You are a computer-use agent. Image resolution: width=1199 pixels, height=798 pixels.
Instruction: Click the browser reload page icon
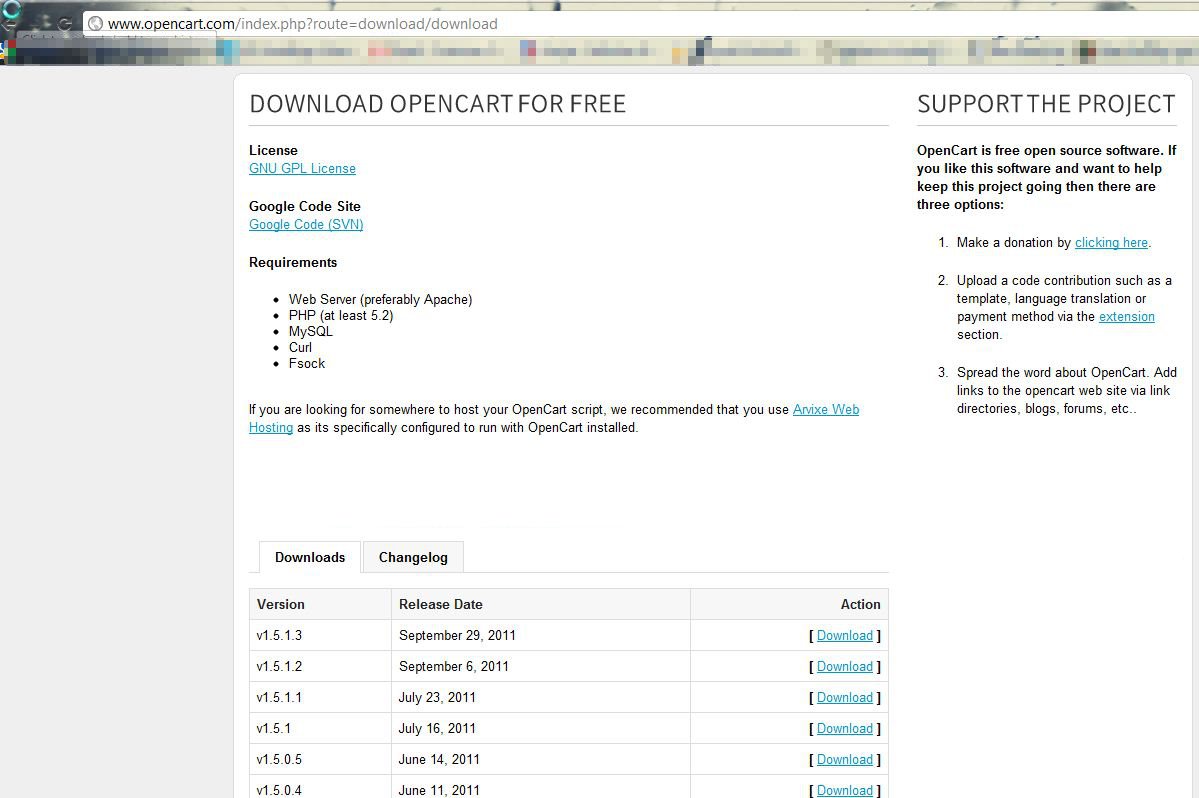(x=64, y=24)
